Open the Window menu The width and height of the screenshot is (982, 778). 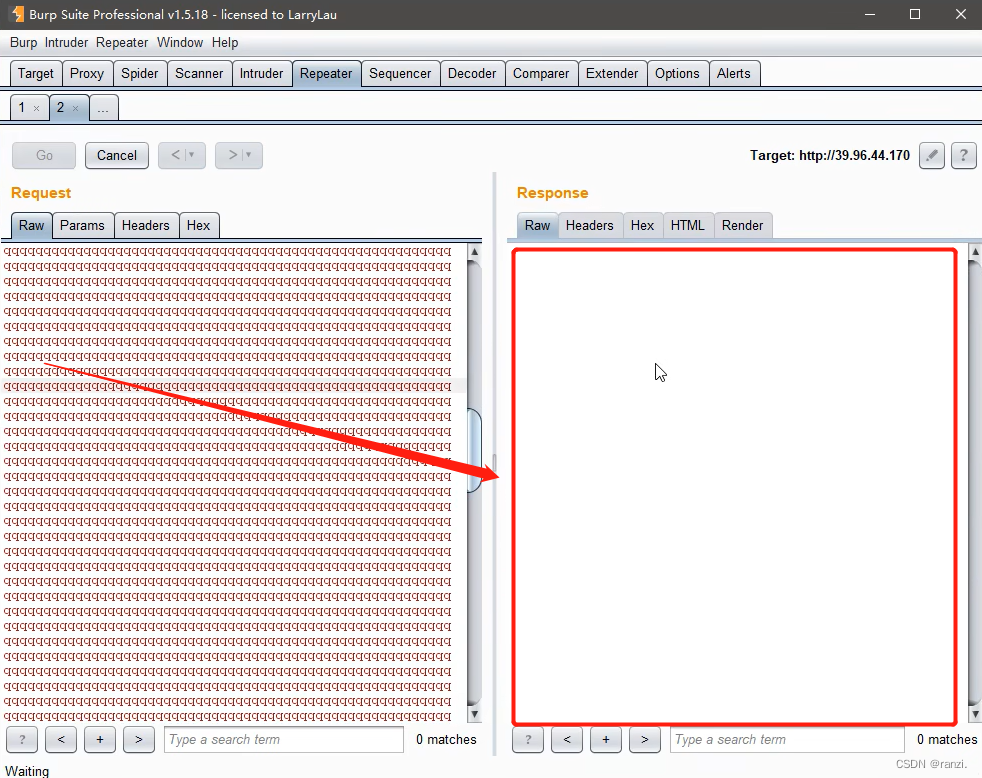coord(180,43)
